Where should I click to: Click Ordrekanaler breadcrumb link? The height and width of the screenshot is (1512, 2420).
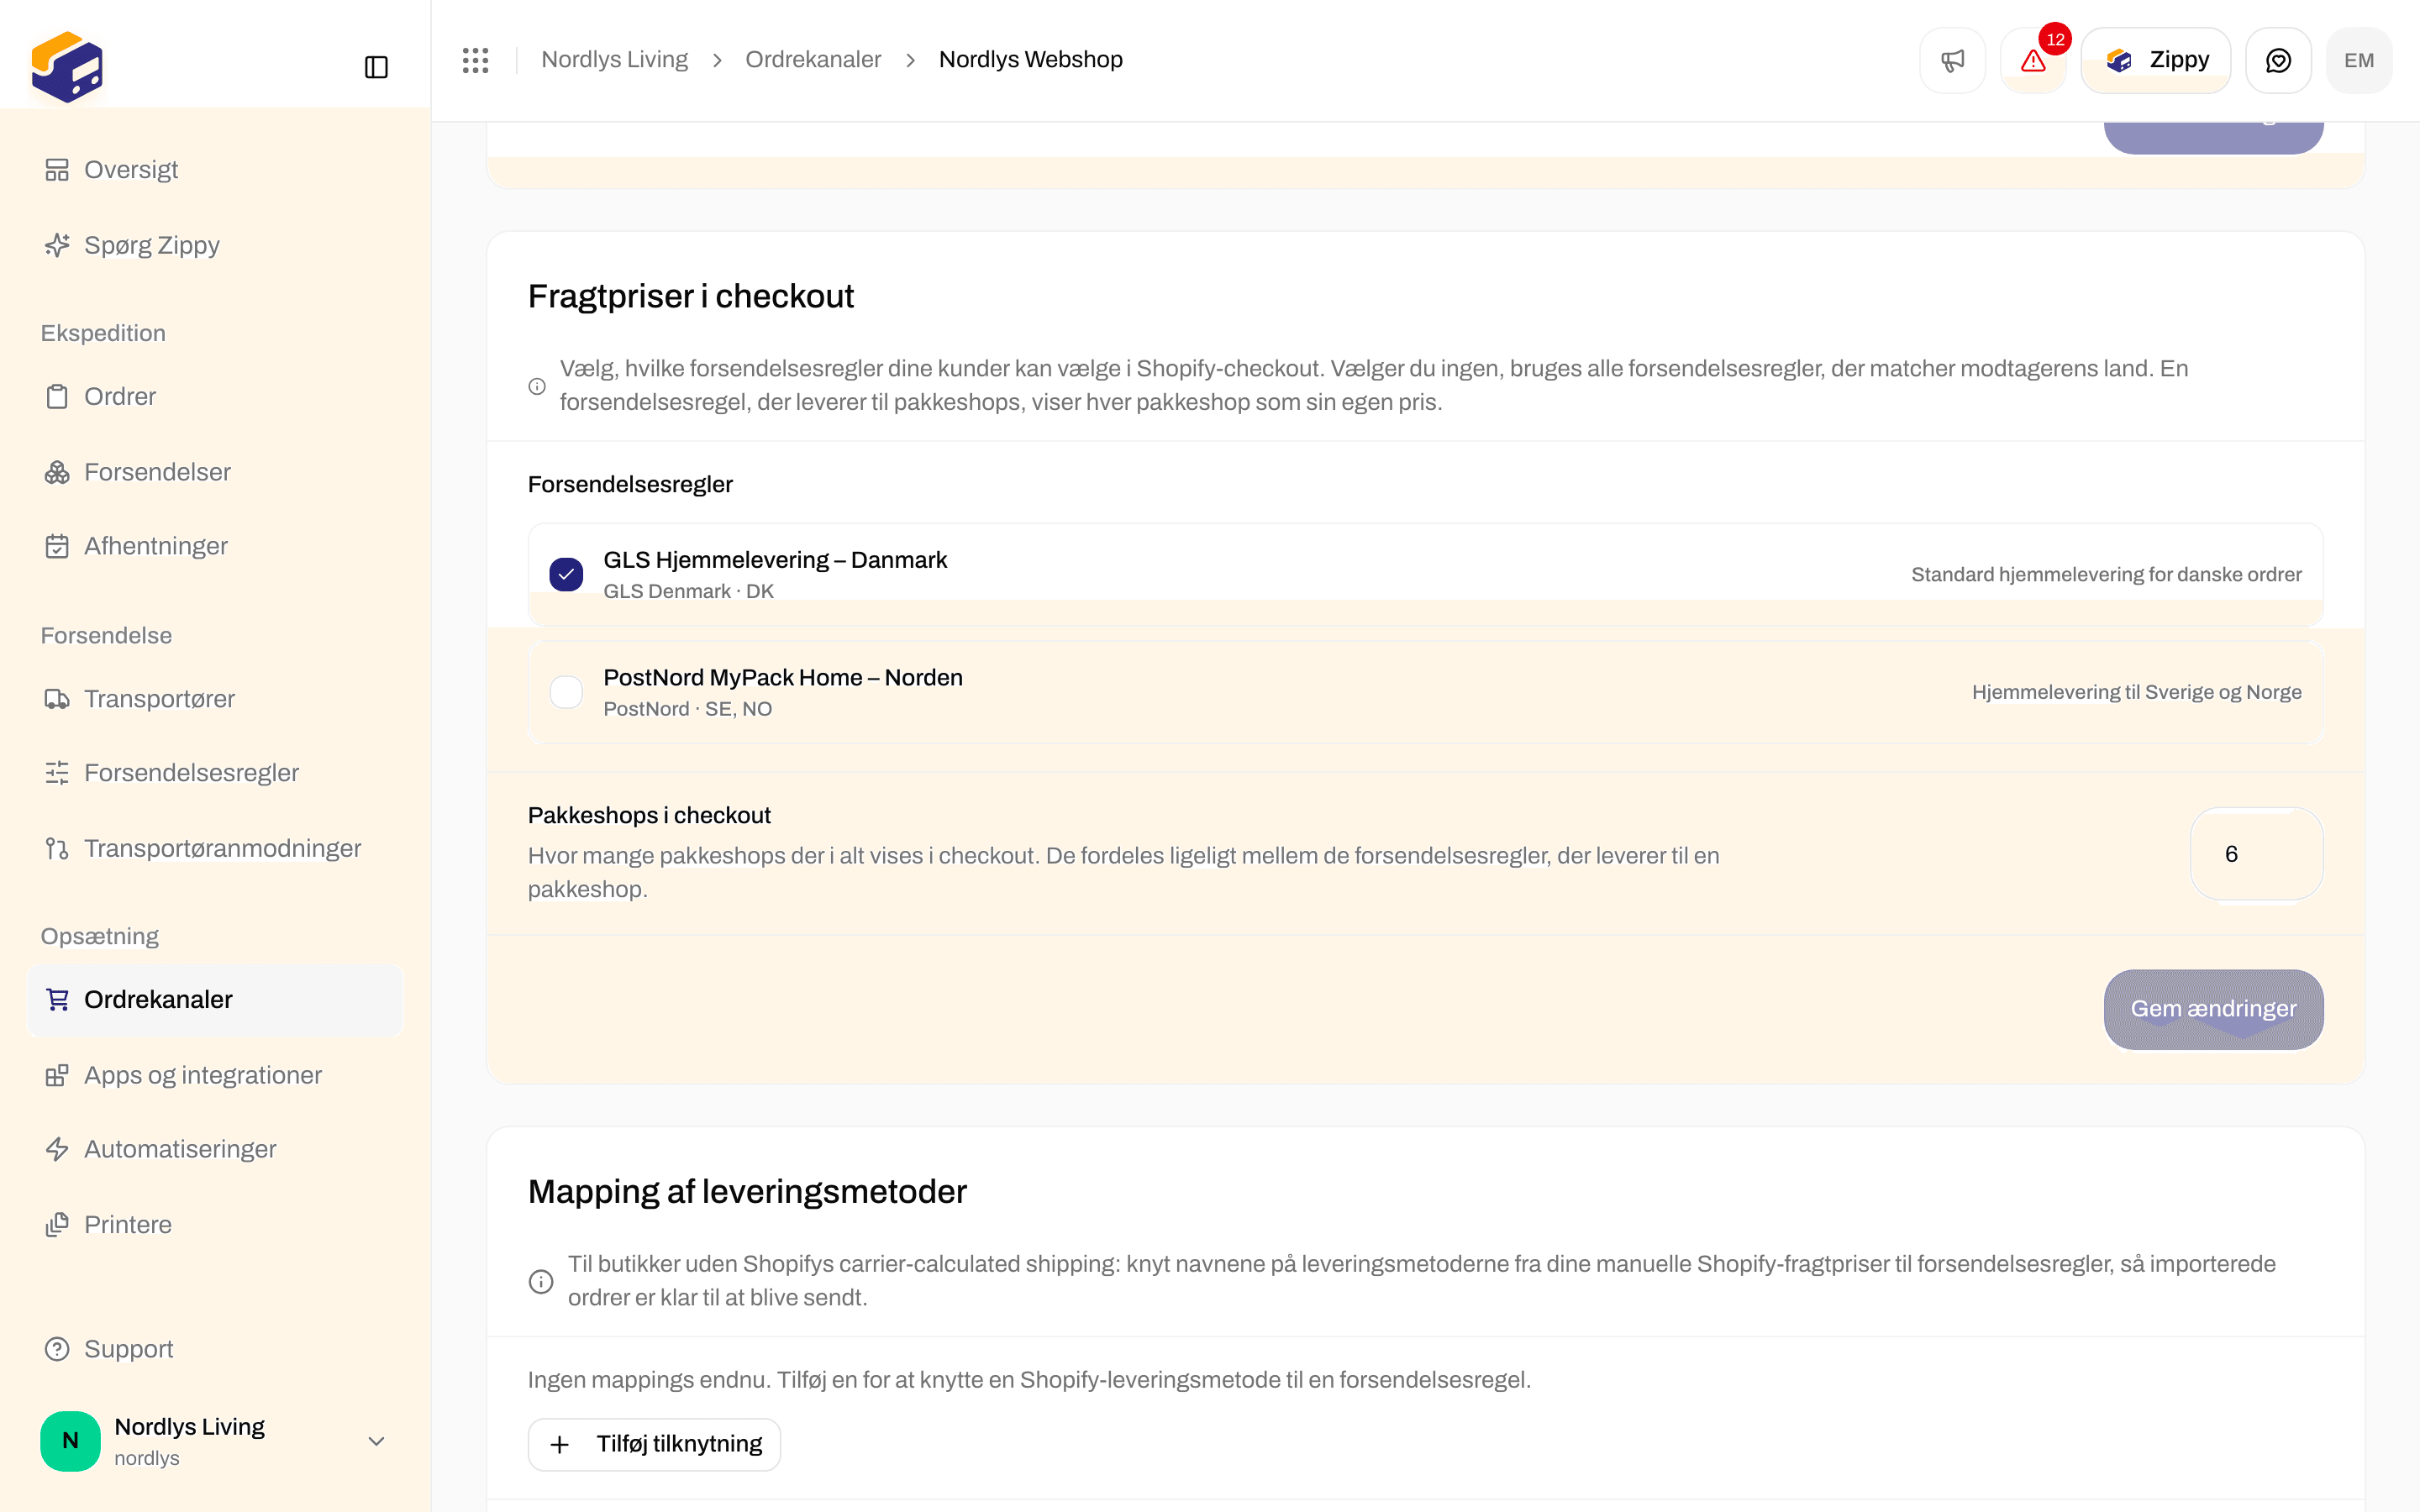[813, 60]
